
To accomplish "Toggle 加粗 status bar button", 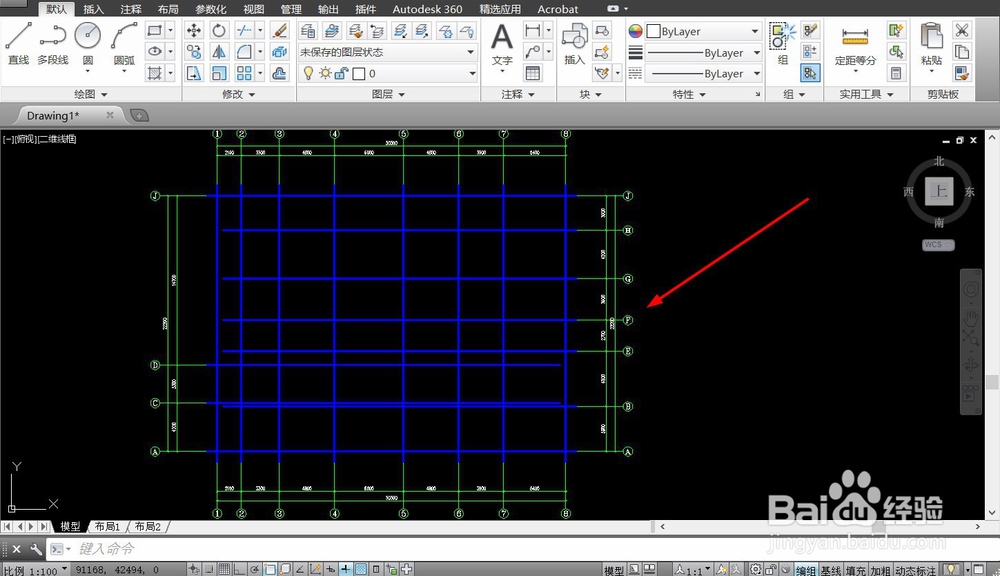I will [x=880, y=570].
